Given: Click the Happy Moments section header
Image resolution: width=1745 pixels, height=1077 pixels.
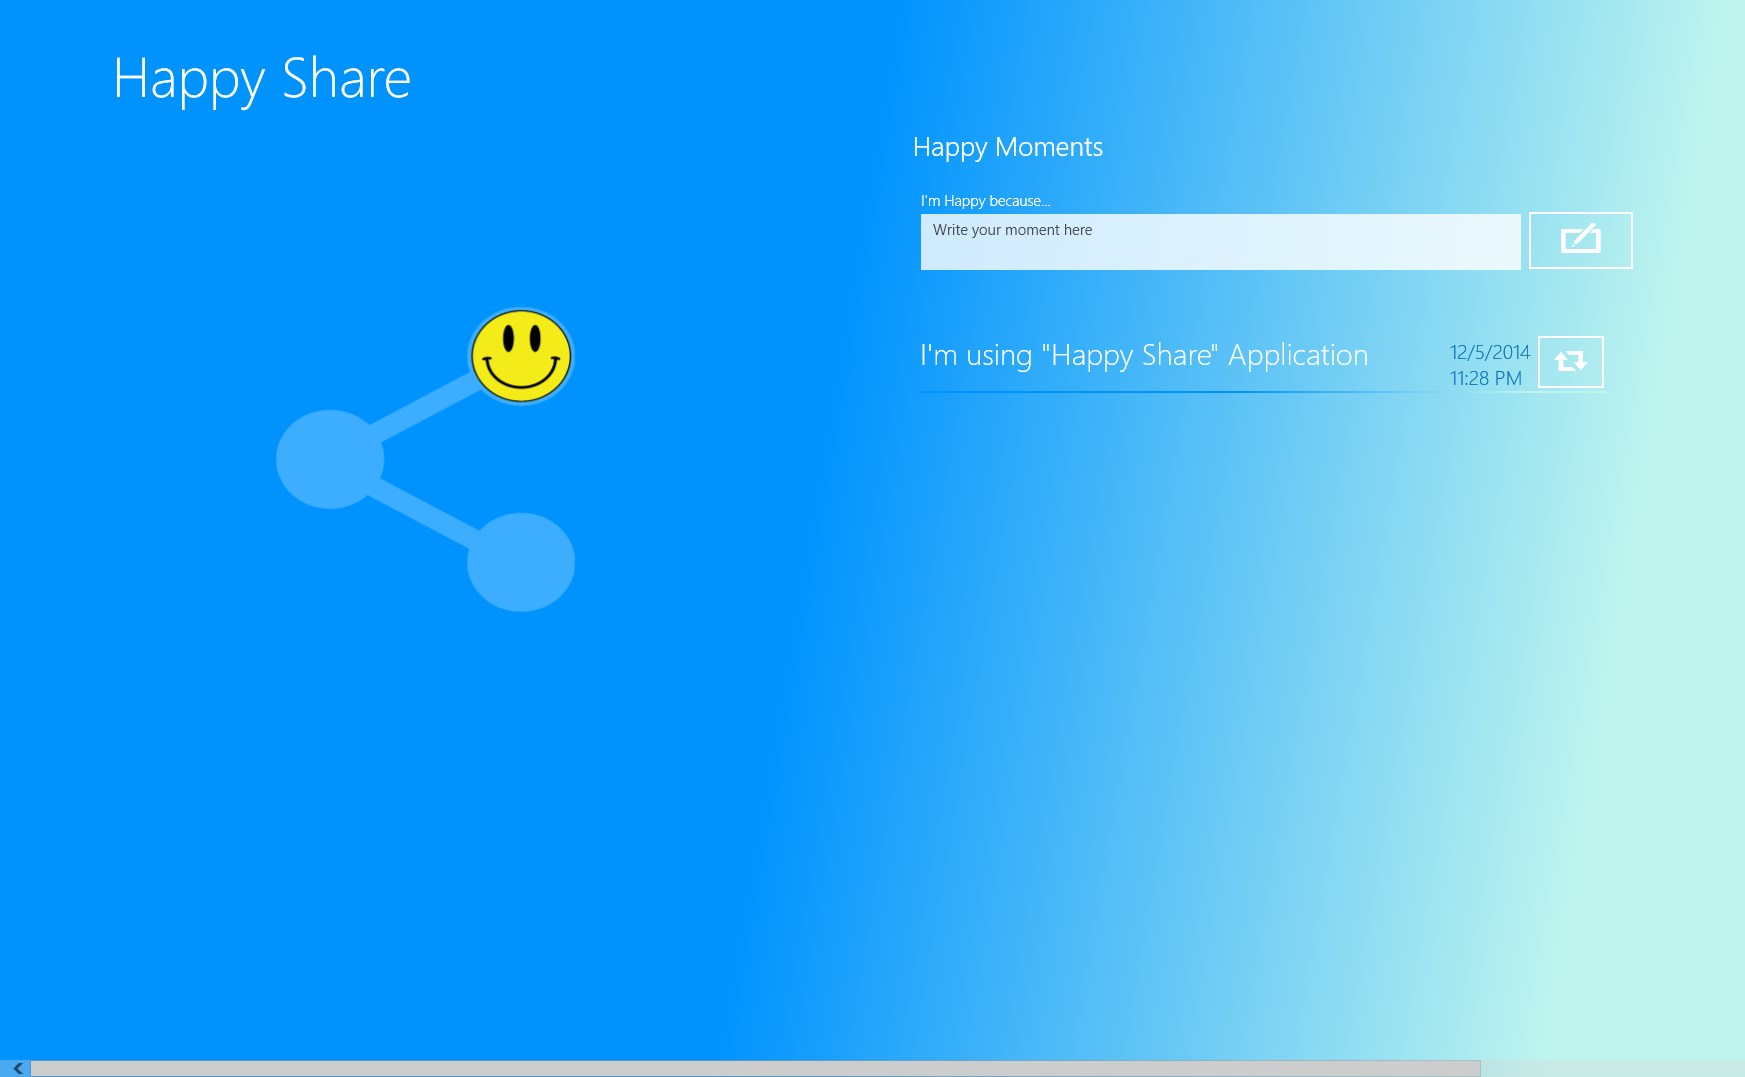Looking at the screenshot, I should pos(1009,147).
